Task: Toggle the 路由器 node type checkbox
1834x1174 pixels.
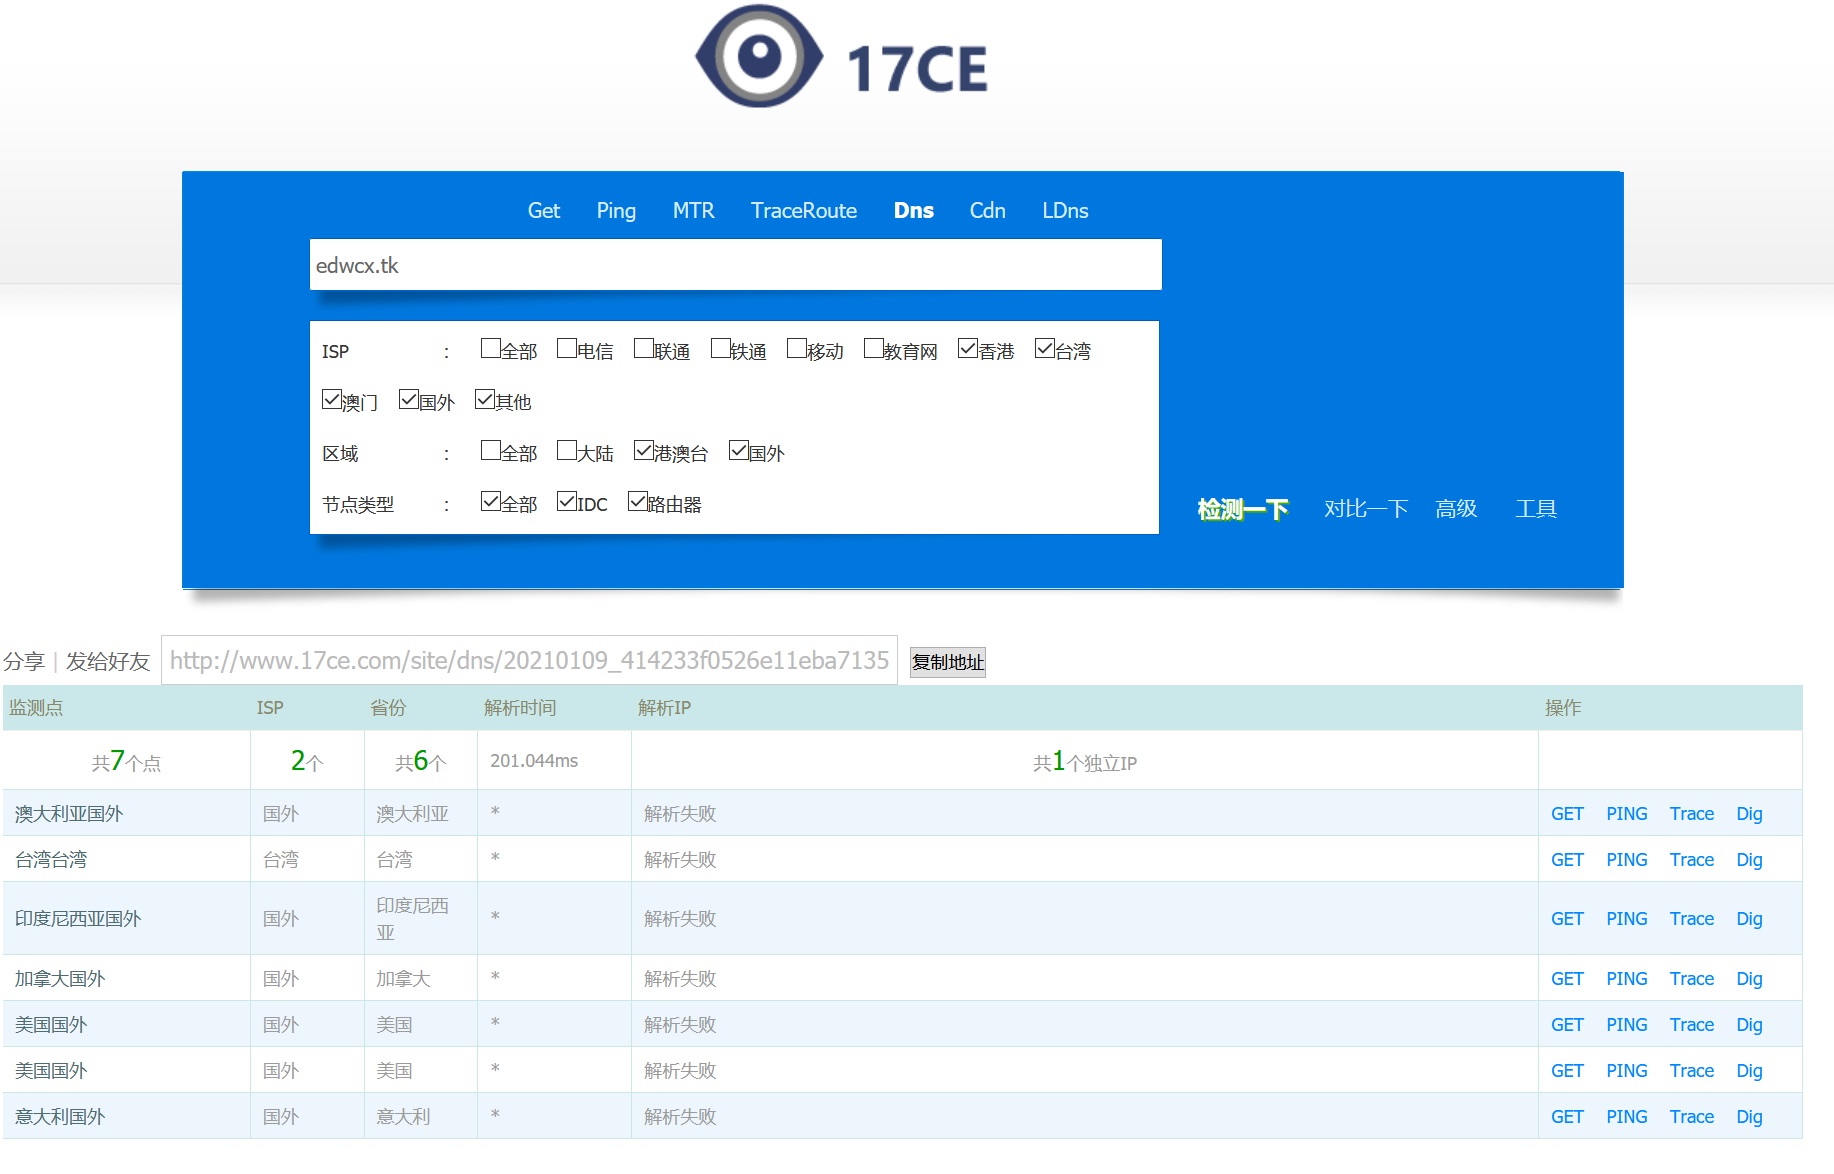Action: (638, 502)
